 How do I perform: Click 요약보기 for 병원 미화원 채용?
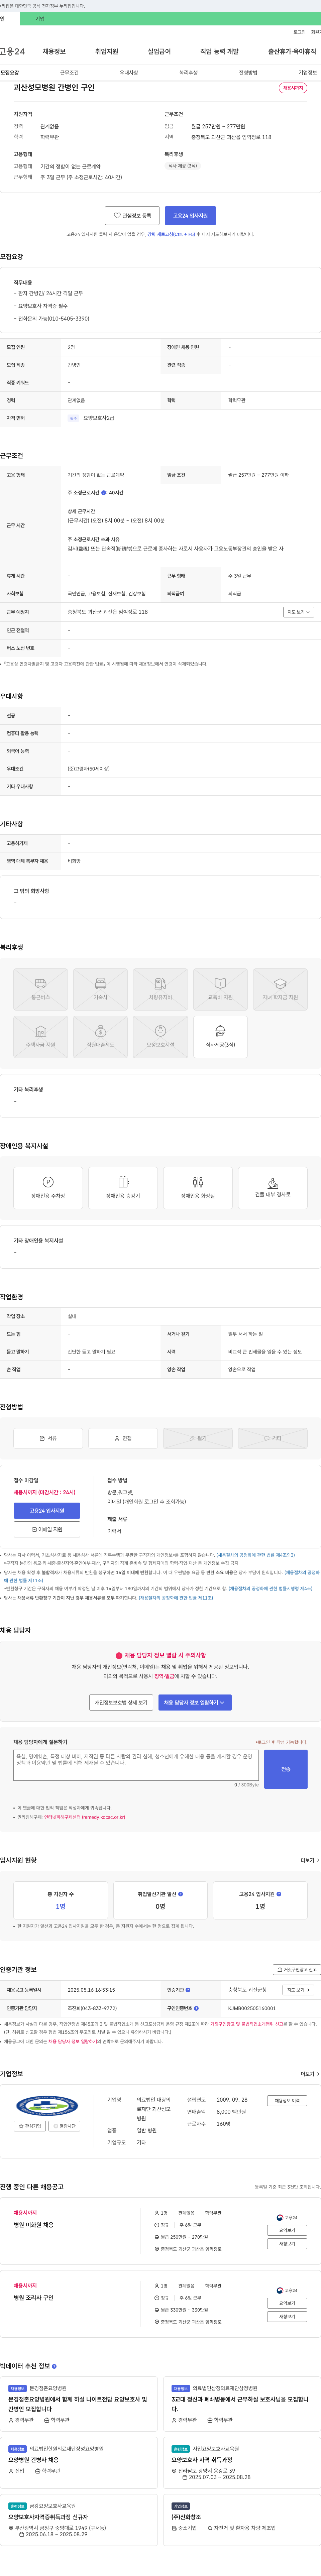287,2230
